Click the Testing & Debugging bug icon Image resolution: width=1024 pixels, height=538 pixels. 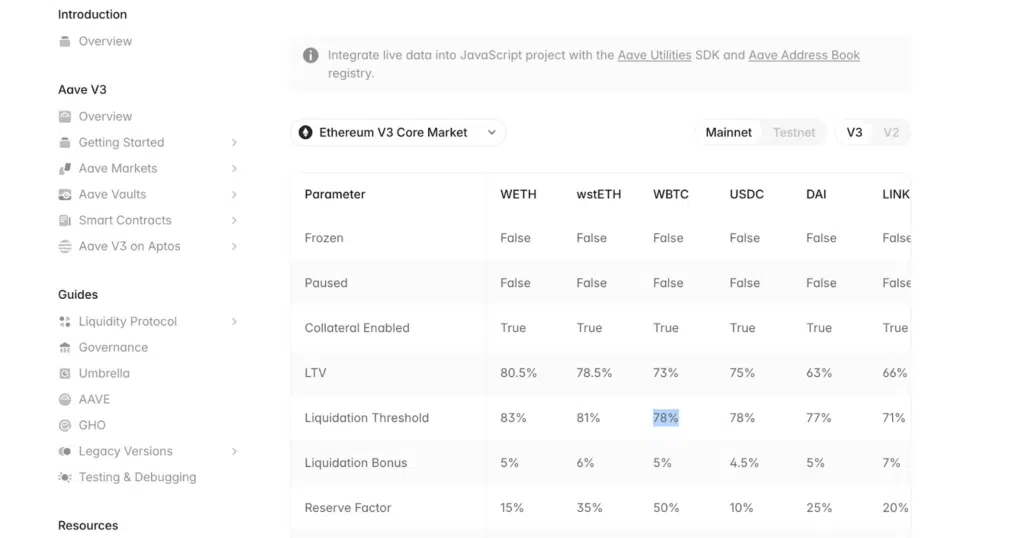(x=65, y=477)
